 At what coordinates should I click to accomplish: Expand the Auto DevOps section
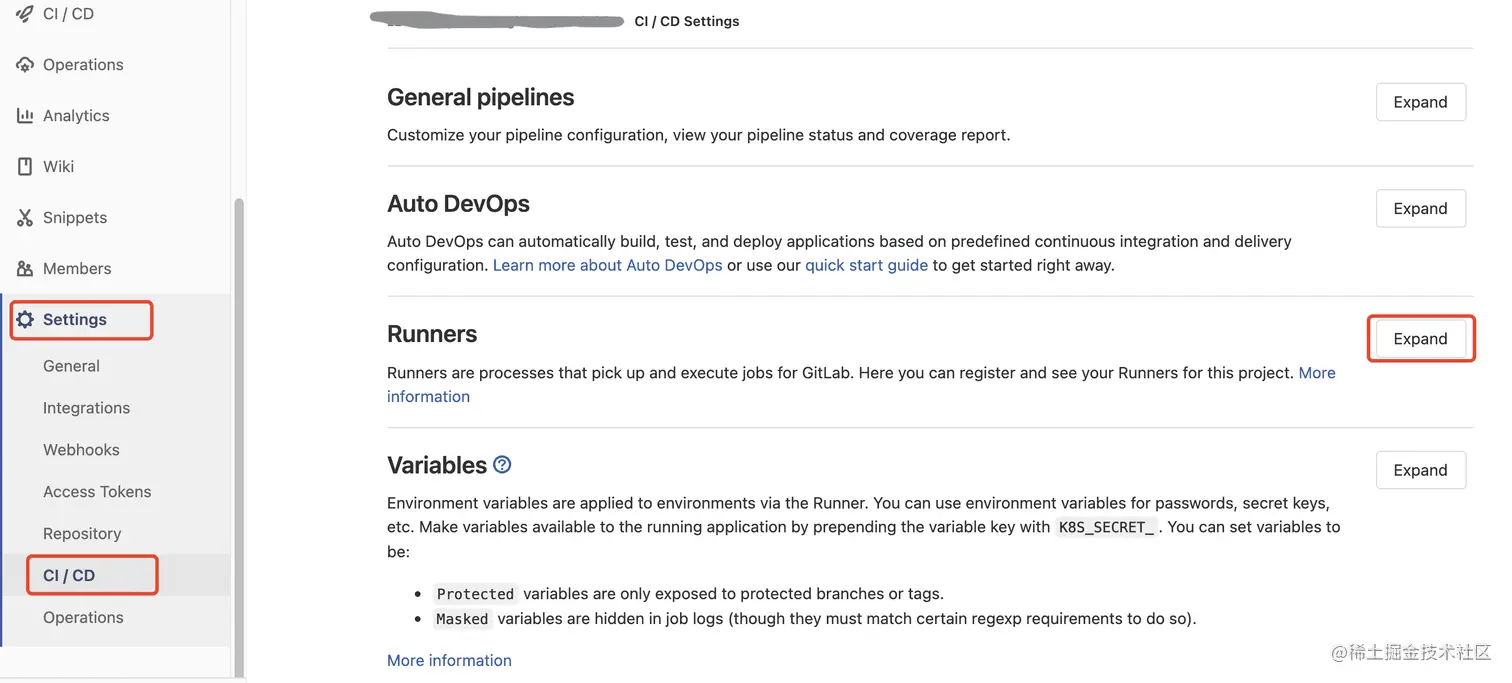pyautogui.click(x=1420, y=208)
